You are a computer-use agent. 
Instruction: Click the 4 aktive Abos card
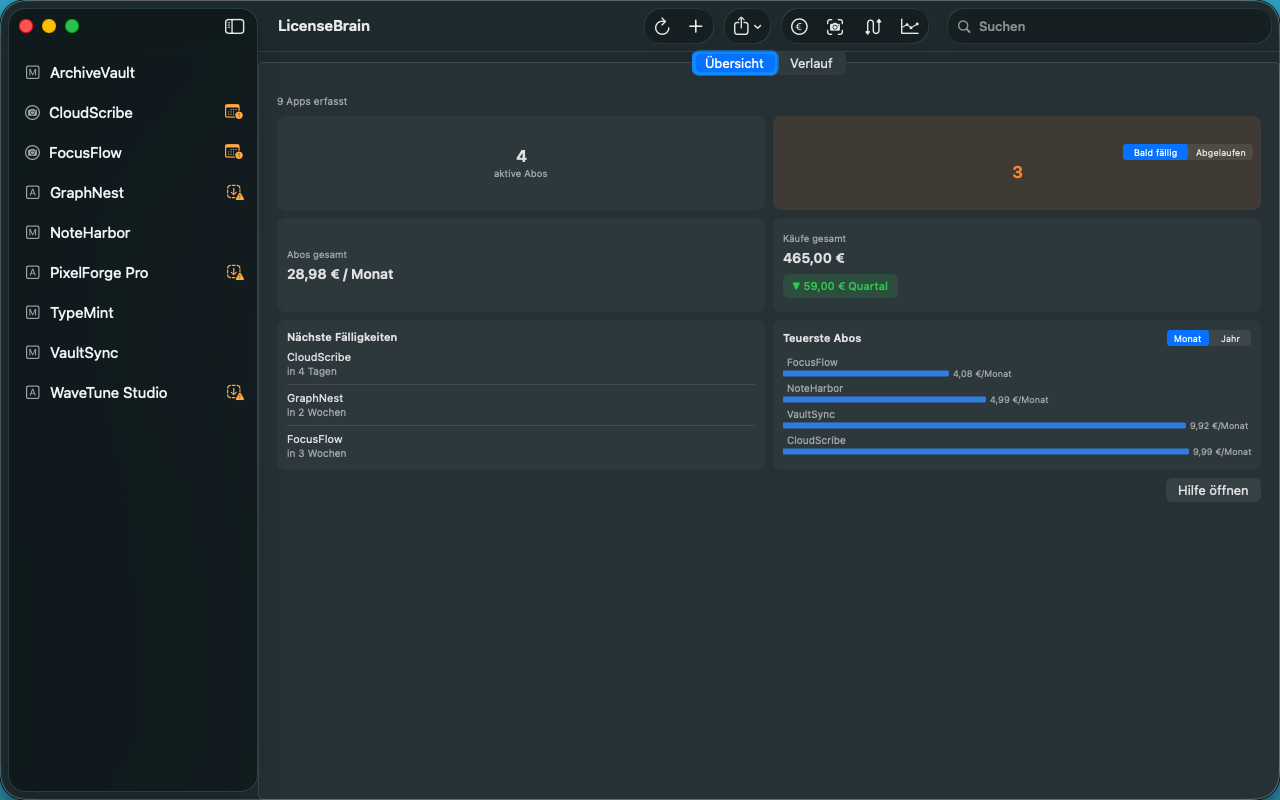pos(521,163)
